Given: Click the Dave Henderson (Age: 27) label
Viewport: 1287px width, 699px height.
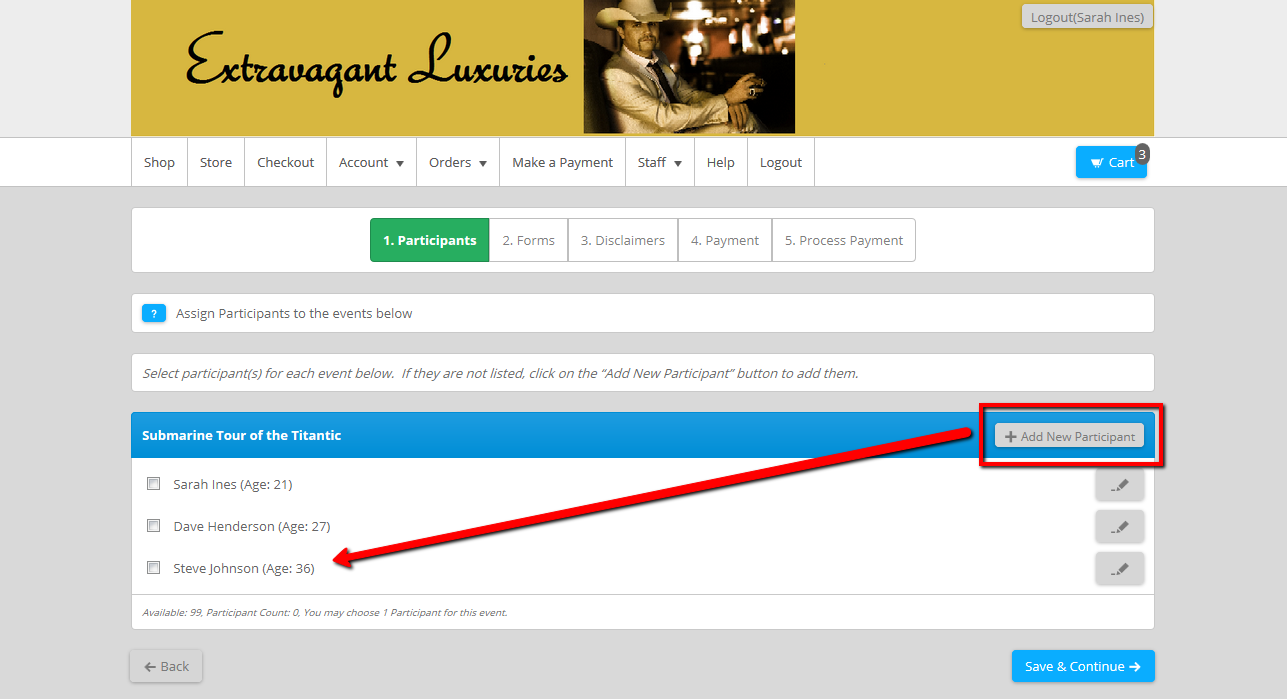Looking at the screenshot, I should (x=252, y=526).
